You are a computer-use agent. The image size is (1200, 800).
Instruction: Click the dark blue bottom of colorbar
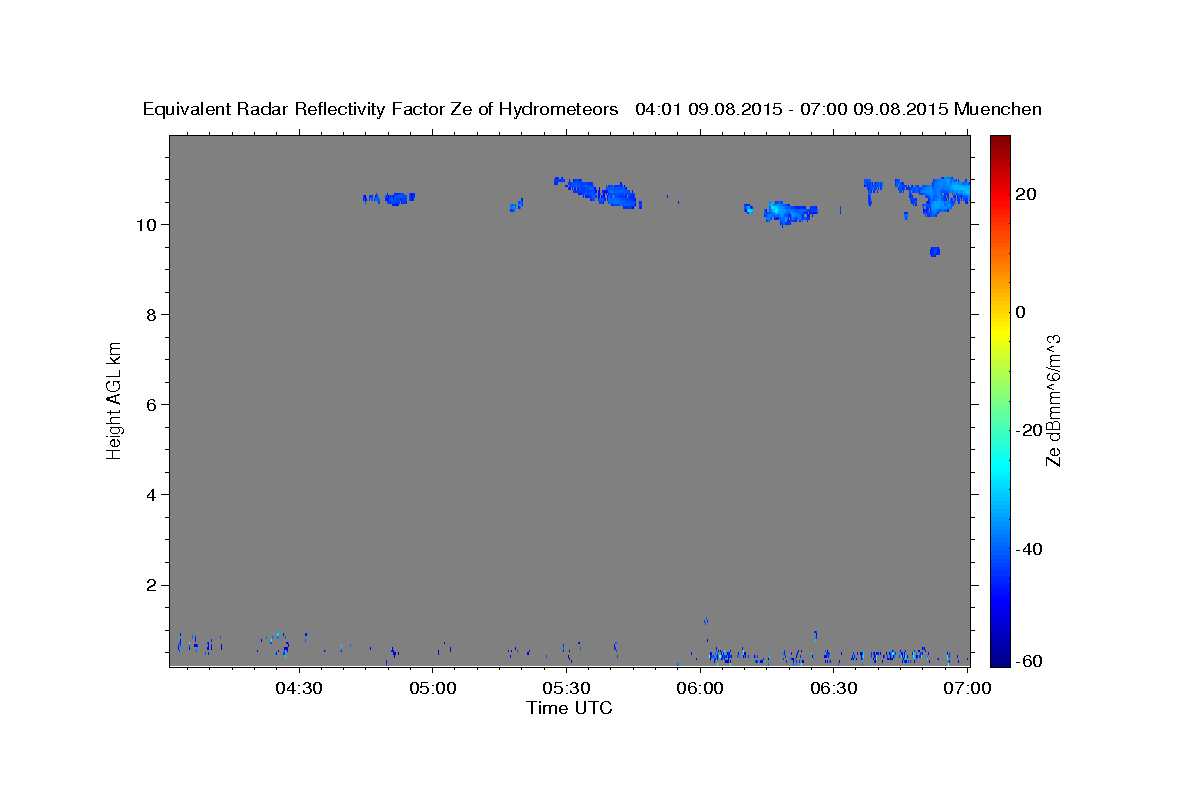pyautogui.click(x=998, y=658)
